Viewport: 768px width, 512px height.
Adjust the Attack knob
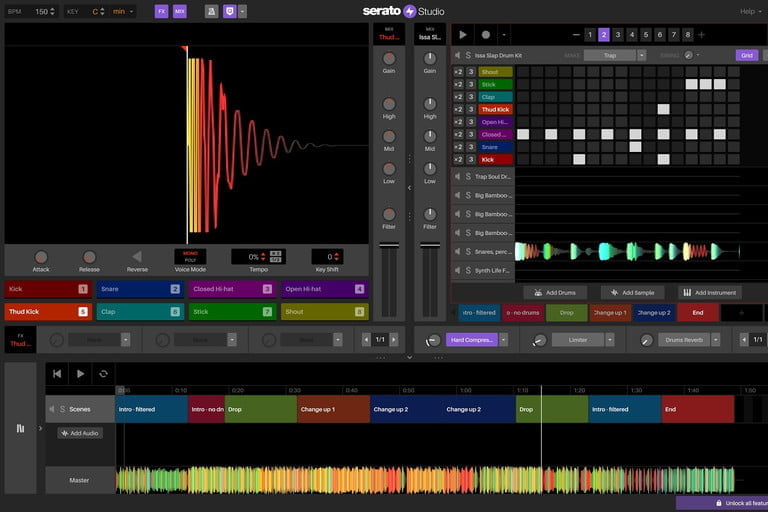pos(41,257)
